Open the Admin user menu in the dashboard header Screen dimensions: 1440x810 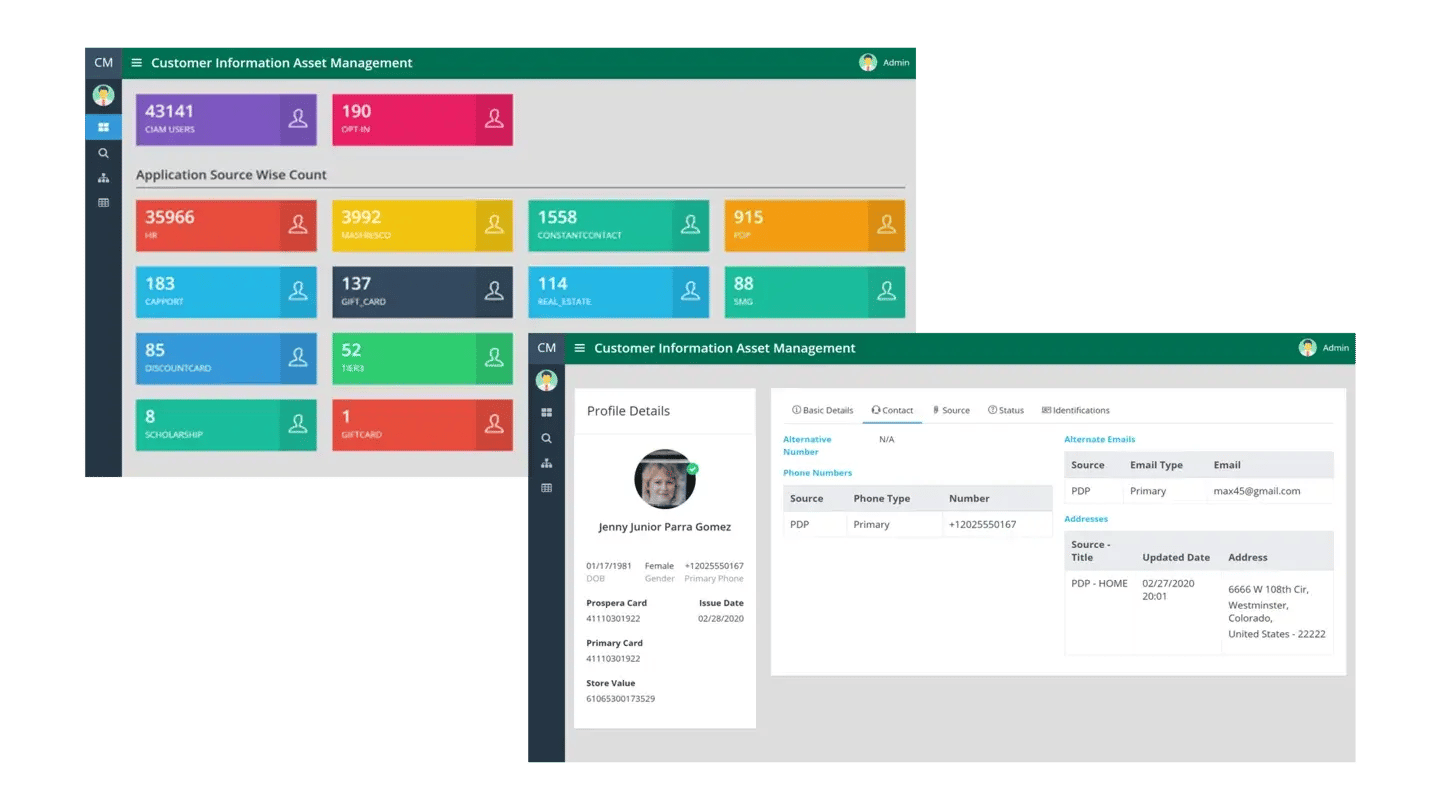tap(884, 63)
